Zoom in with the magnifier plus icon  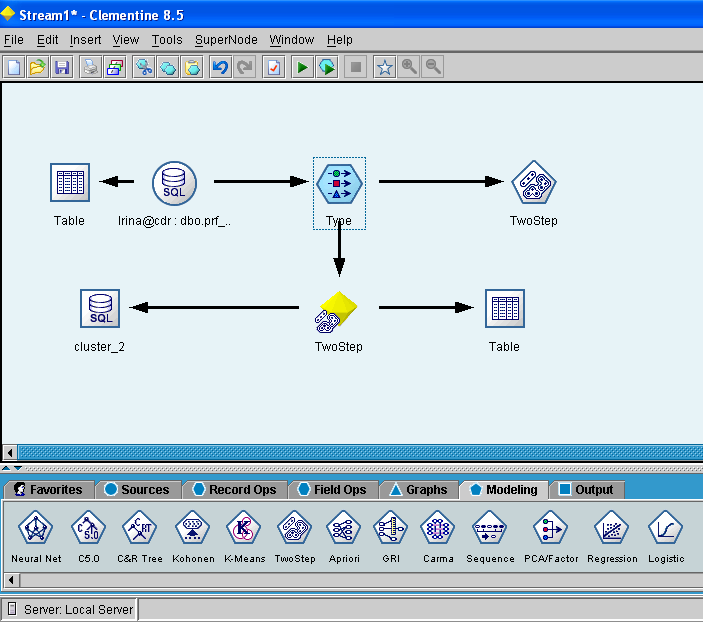pyautogui.click(x=409, y=67)
